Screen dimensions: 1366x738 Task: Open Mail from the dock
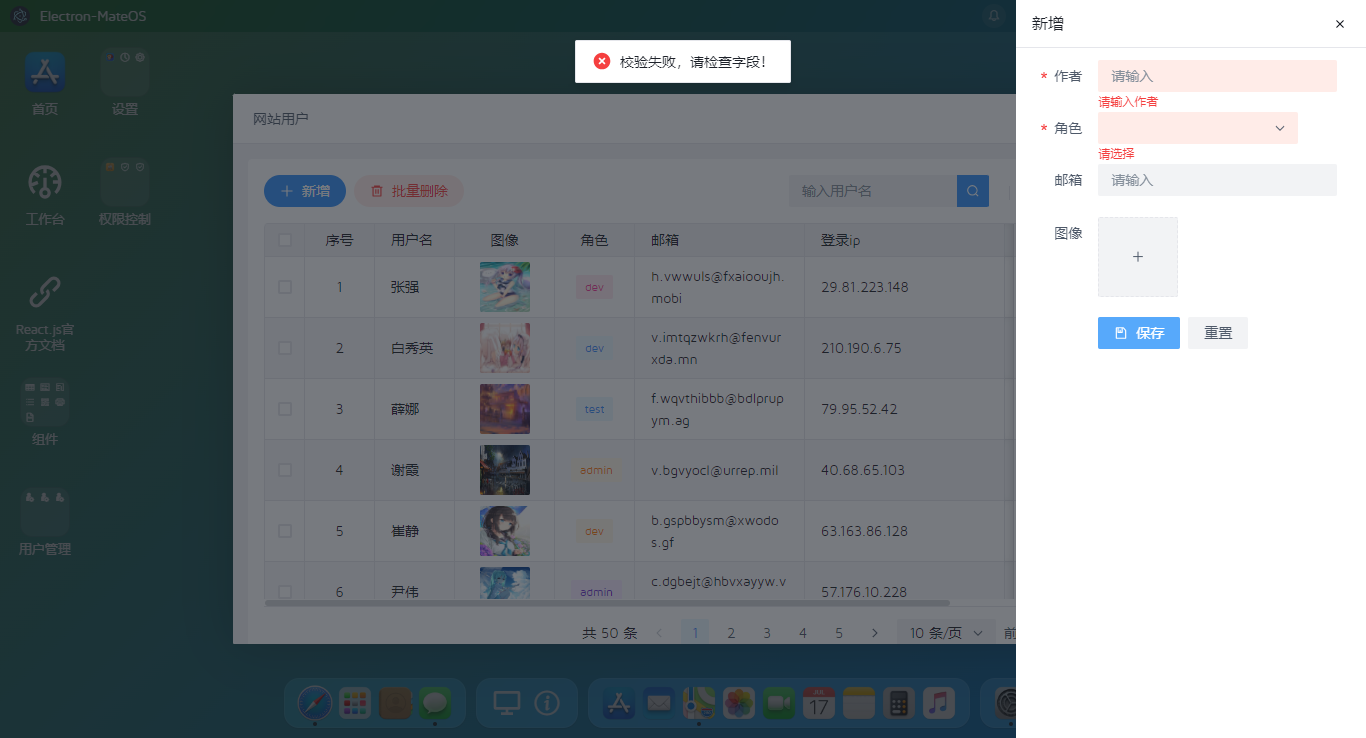click(658, 704)
